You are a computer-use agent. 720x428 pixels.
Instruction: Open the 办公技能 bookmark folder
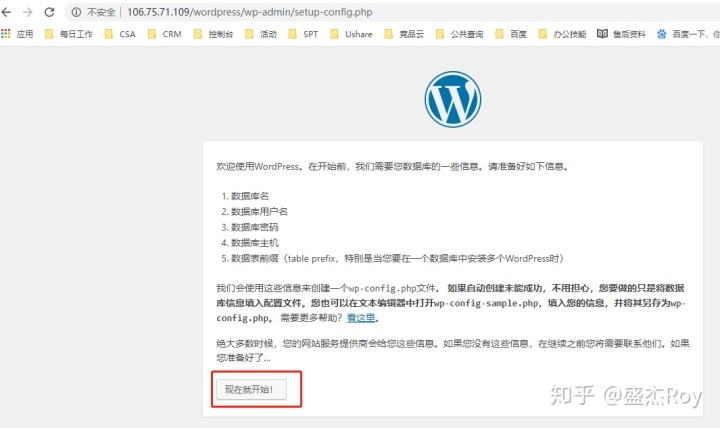click(x=562, y=34)
